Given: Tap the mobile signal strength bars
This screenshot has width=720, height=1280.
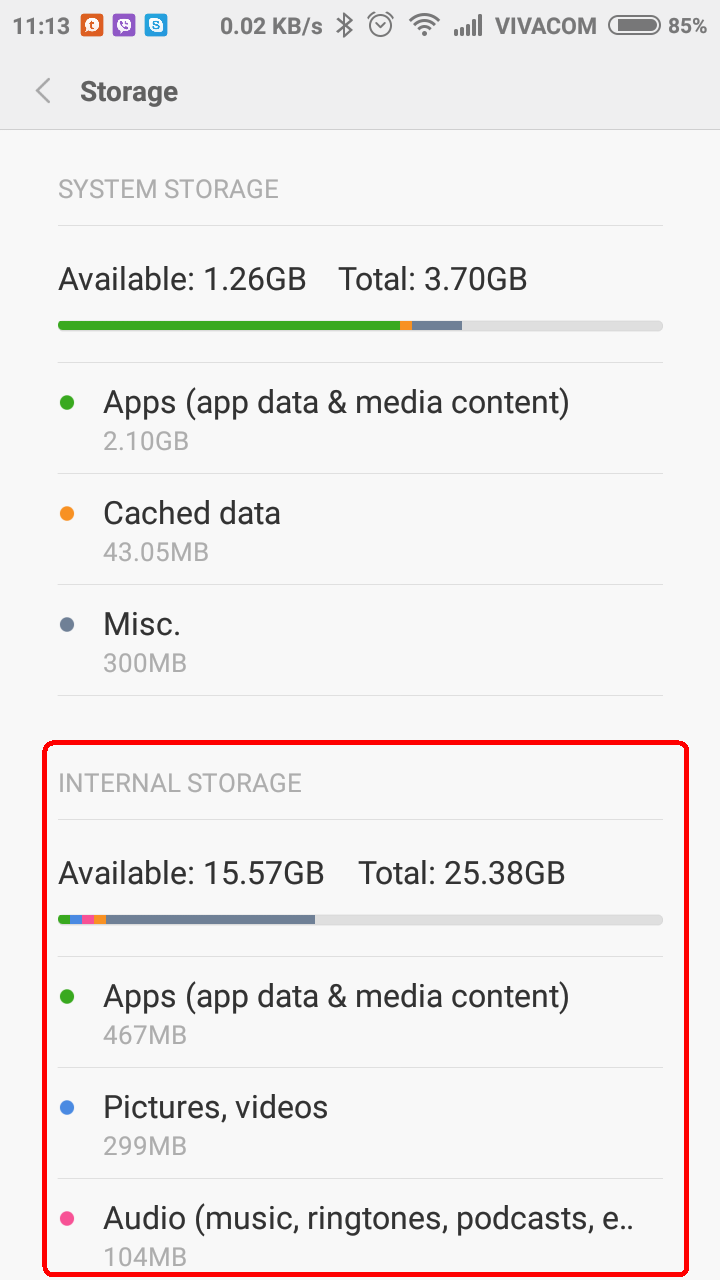Looking at the screenshot, I should tap(467, 26).
